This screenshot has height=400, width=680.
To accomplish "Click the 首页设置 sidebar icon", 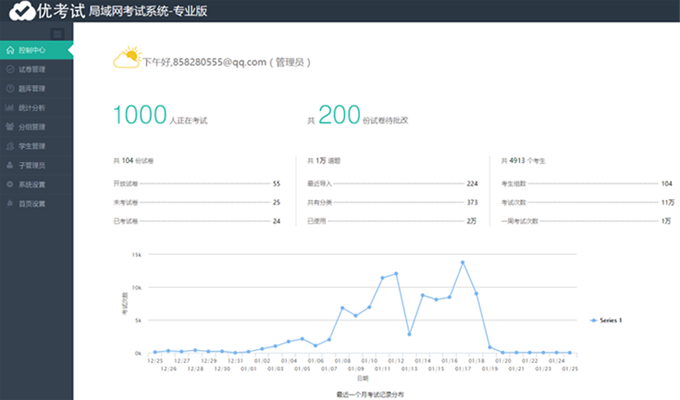I will coord(9,203).
